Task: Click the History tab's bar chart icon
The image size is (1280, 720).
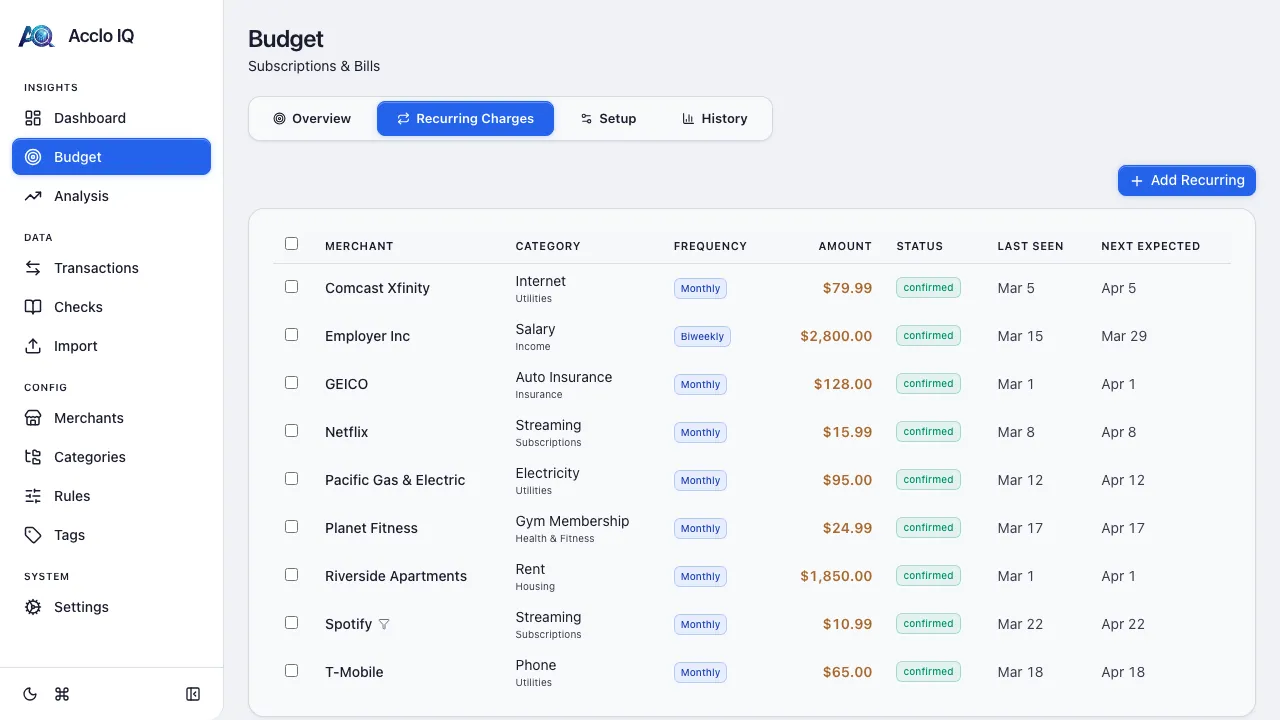Action: click(688, 119)
